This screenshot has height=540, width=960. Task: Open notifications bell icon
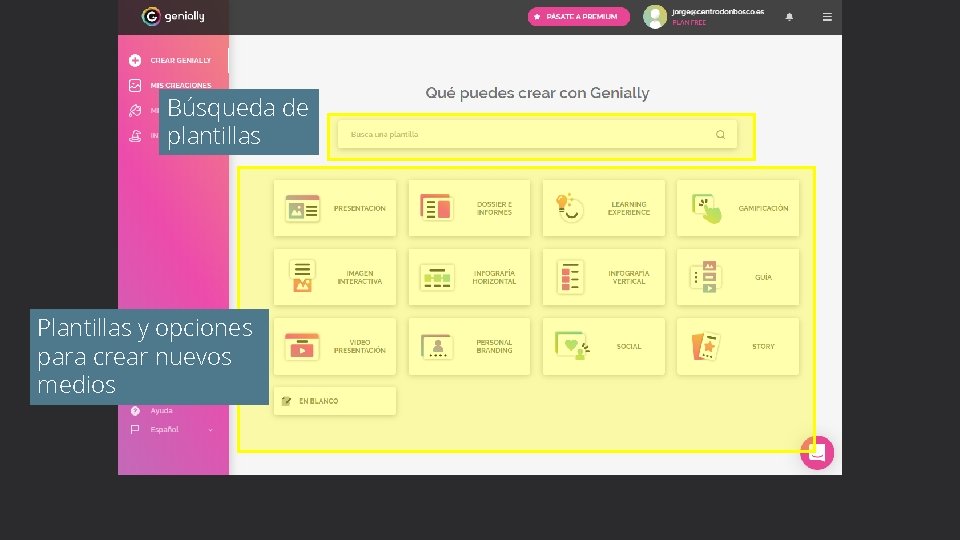click(789, 17)
